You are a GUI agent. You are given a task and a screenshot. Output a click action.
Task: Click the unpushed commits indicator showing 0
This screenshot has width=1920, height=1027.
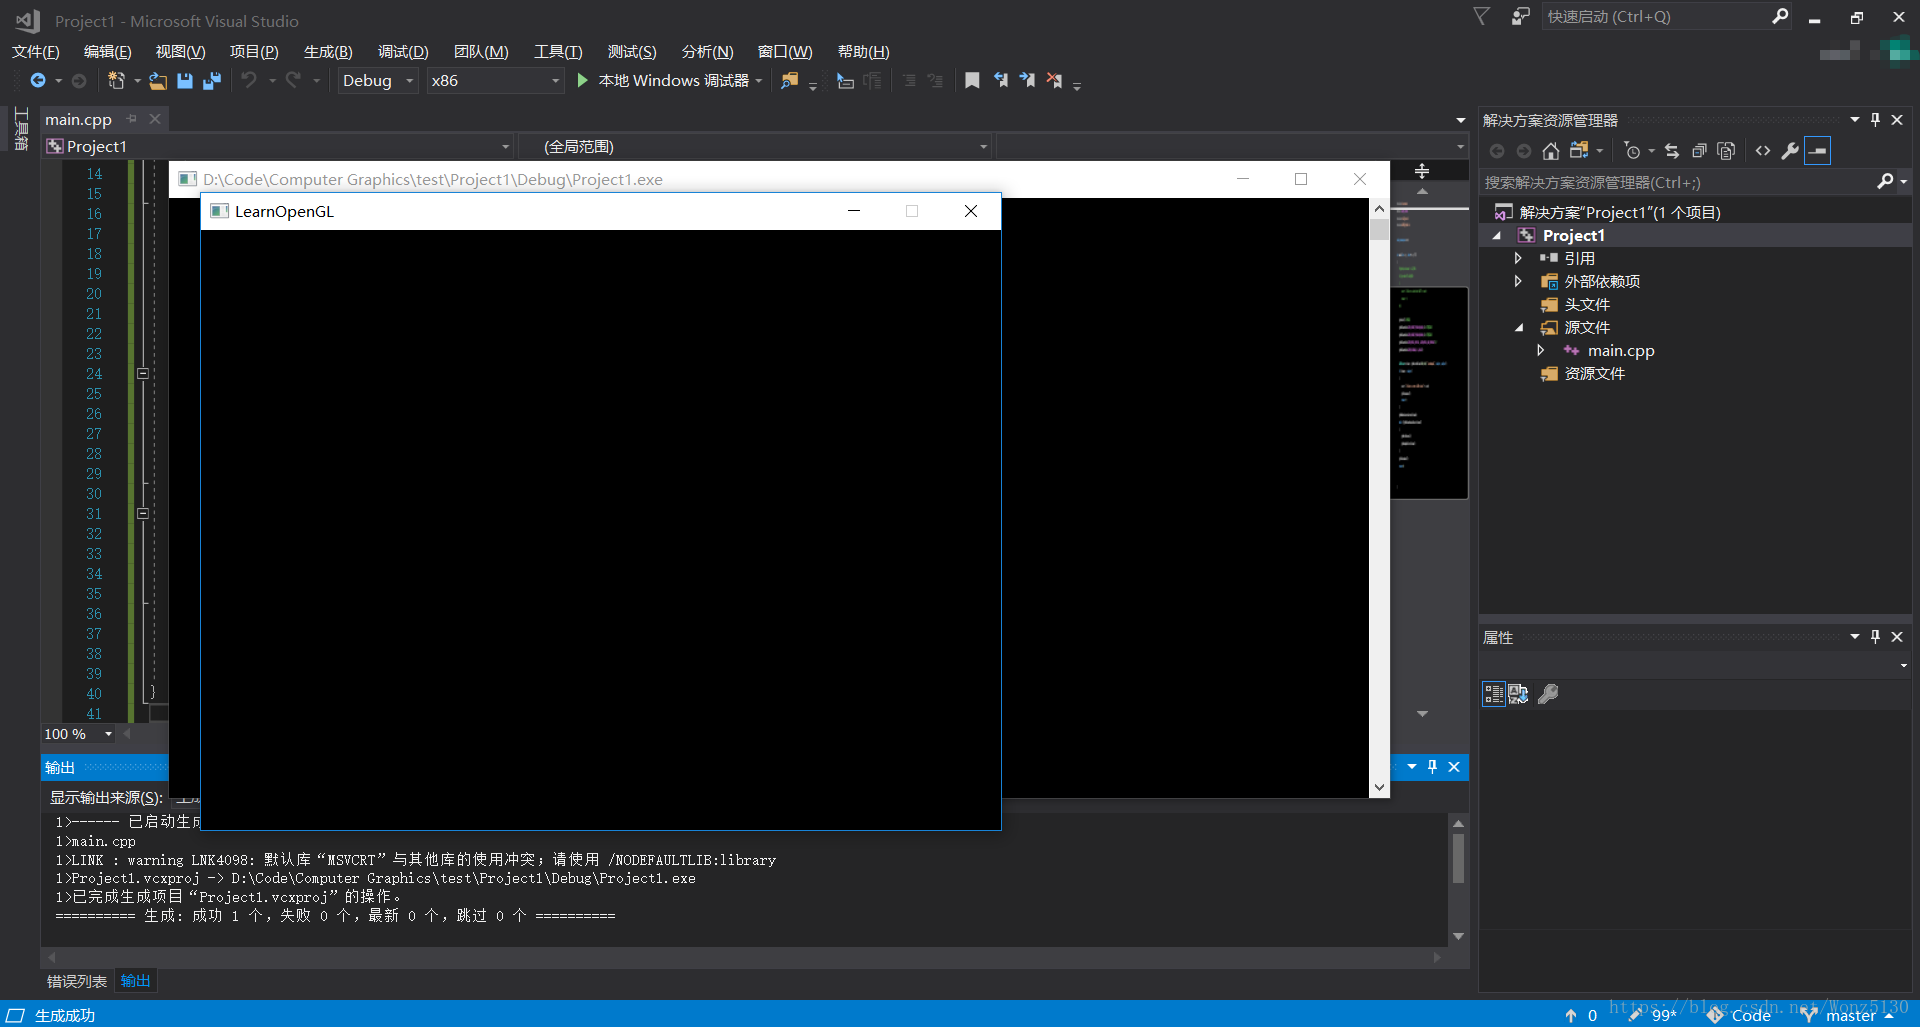tap(1581, 1015)
